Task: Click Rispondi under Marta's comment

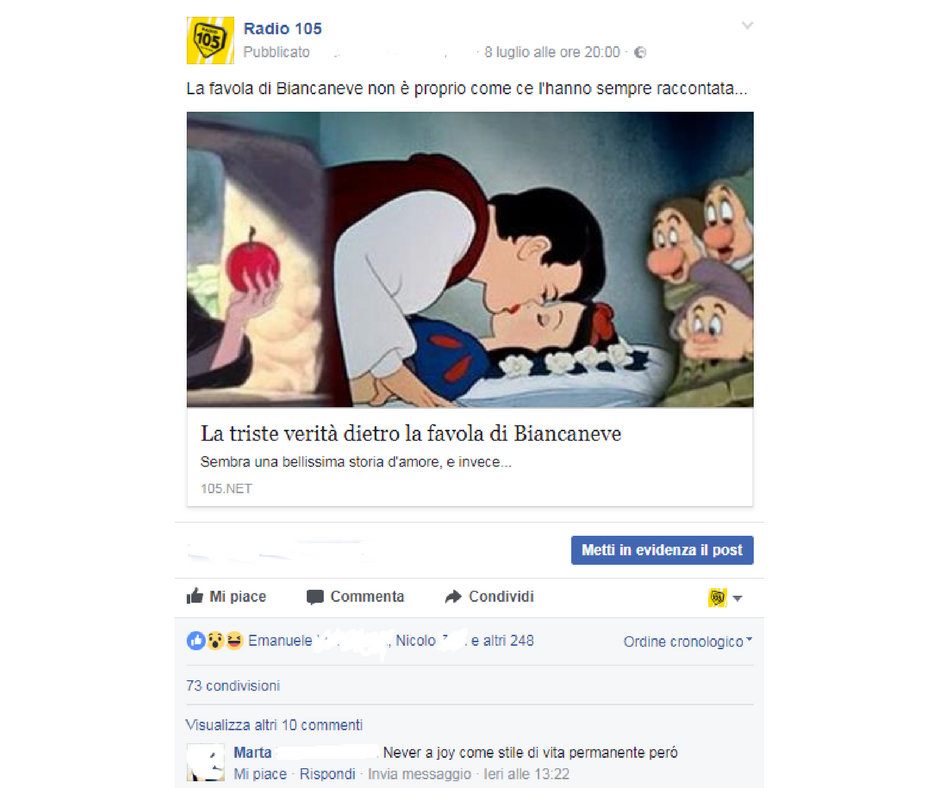Action: pos(327,774)
